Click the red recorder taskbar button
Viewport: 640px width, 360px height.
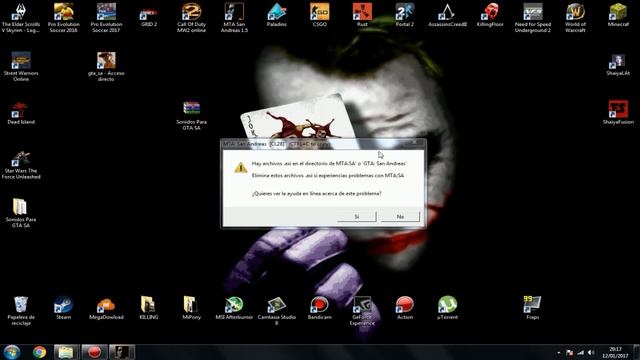pyautogui.click(x=94, y=352)
